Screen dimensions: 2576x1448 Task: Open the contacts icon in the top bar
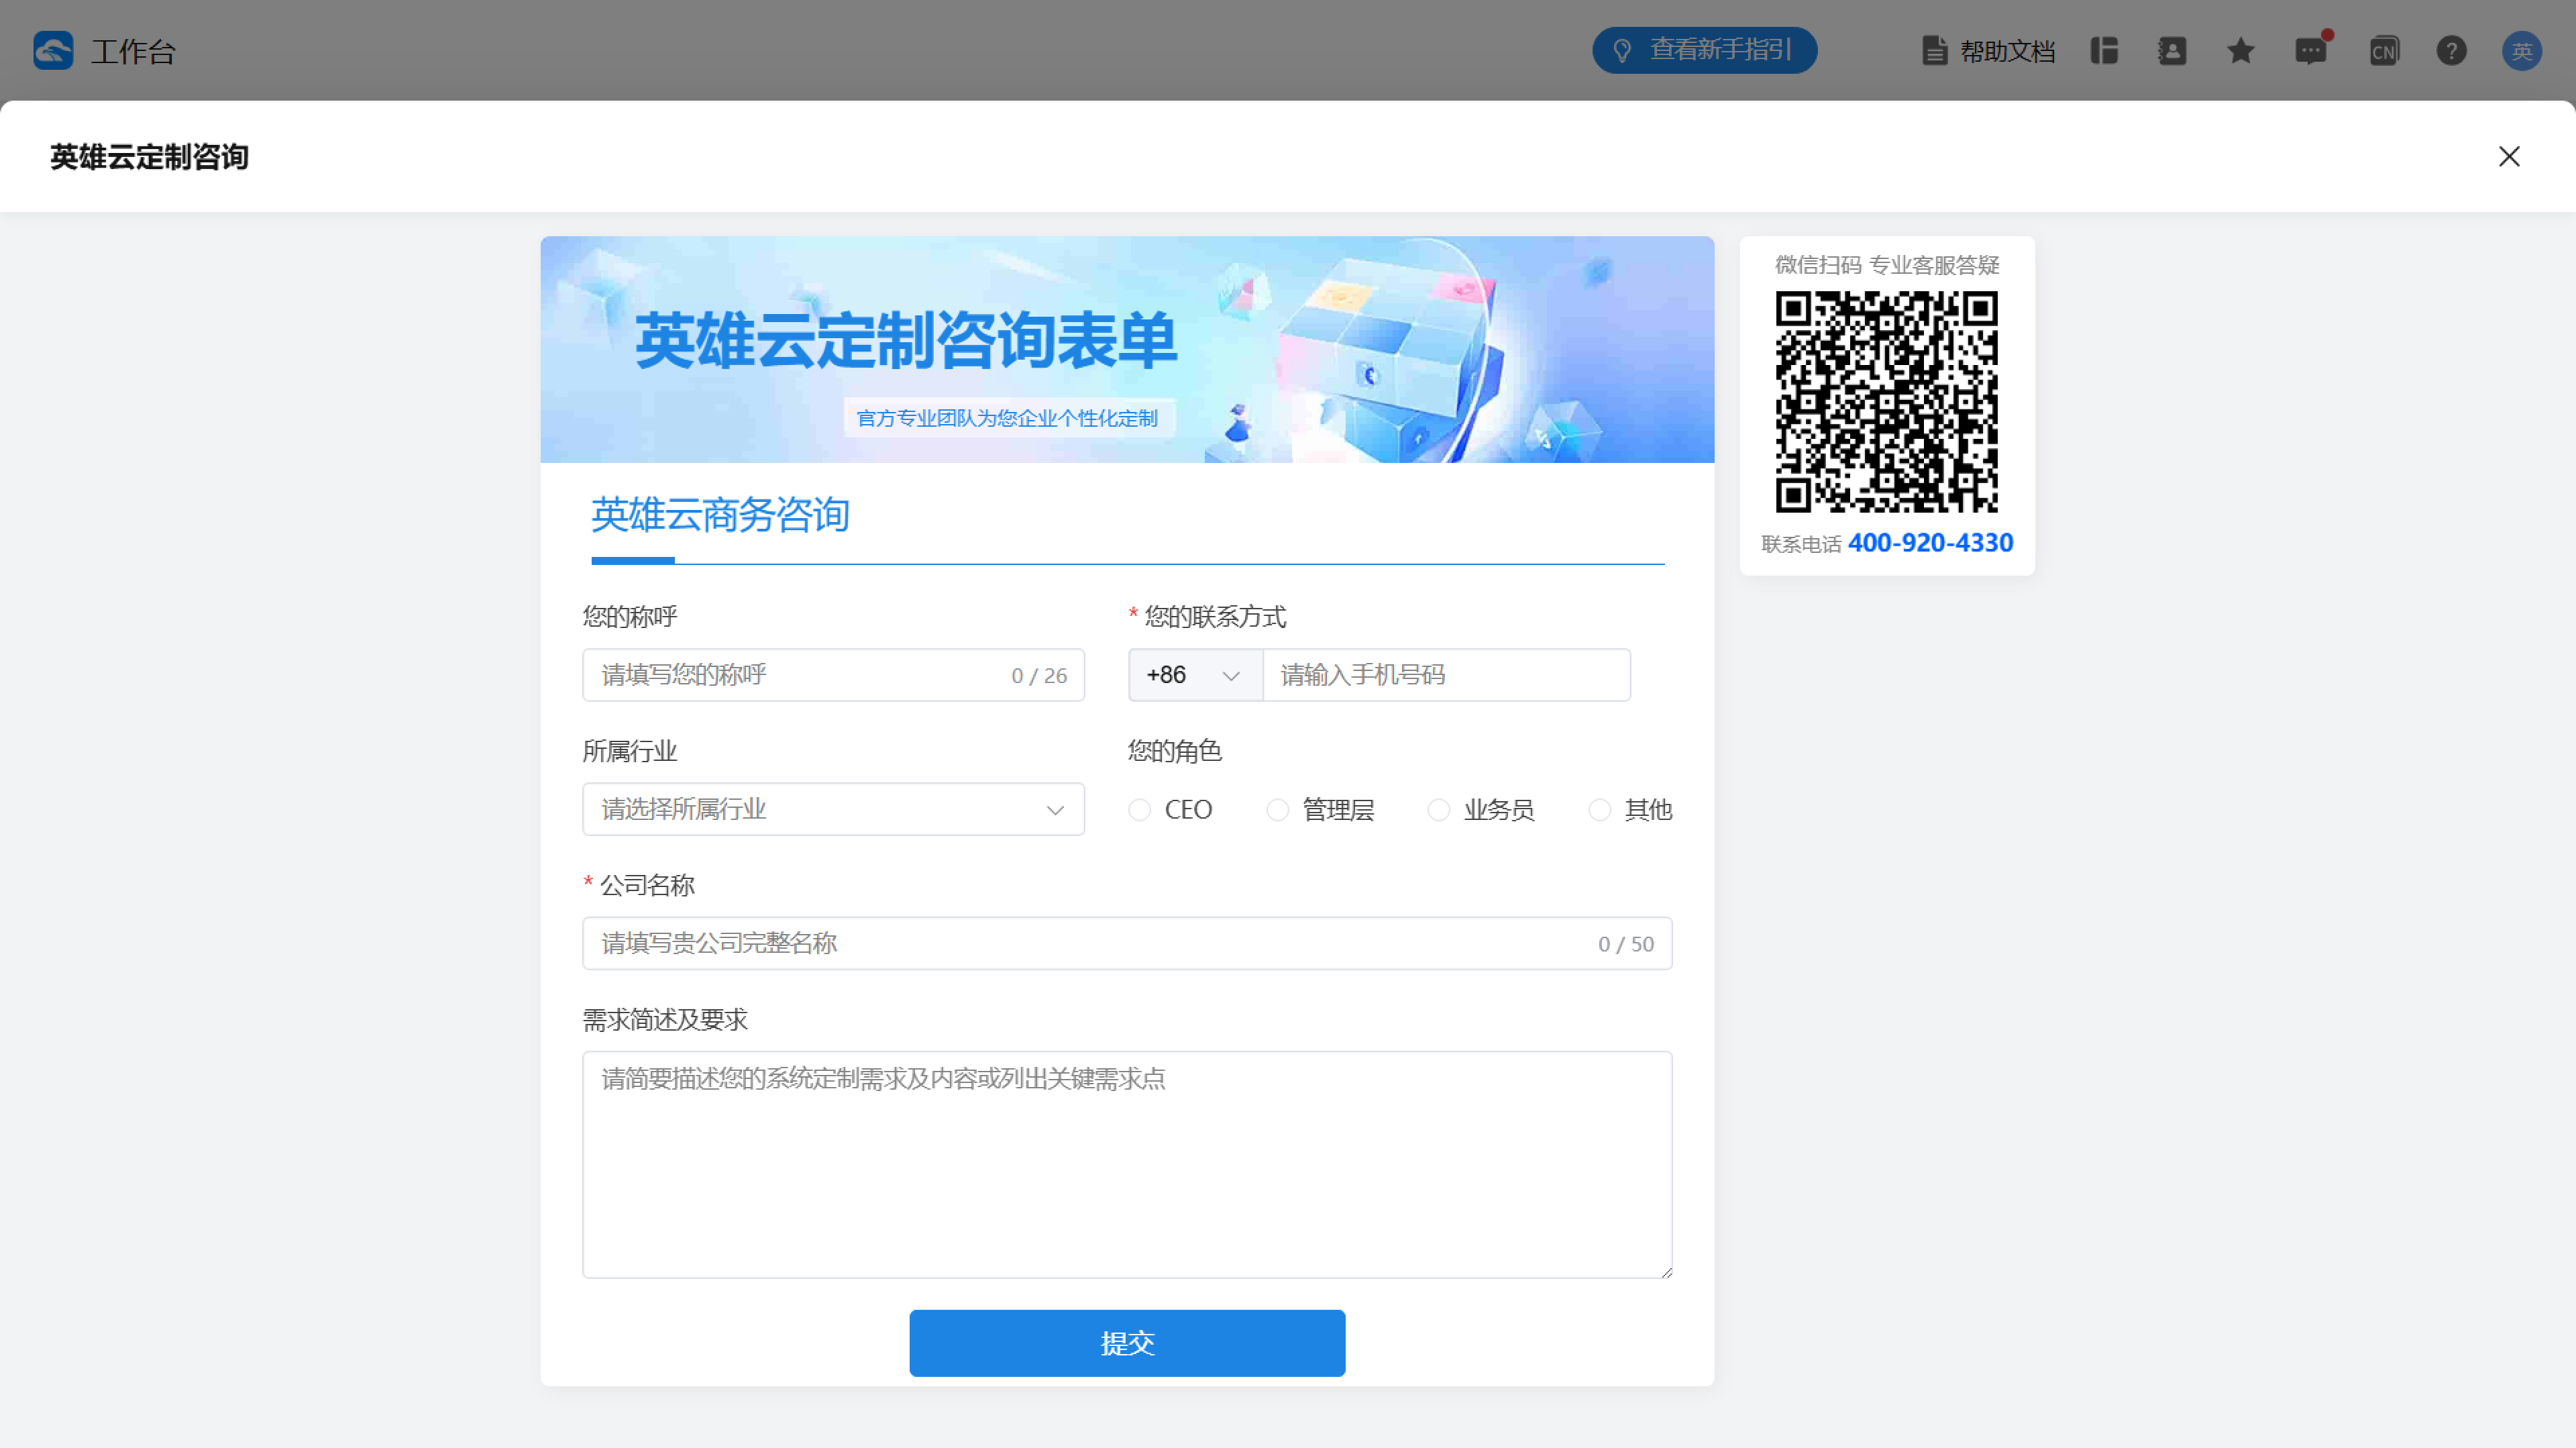[x=2172, y=50]
